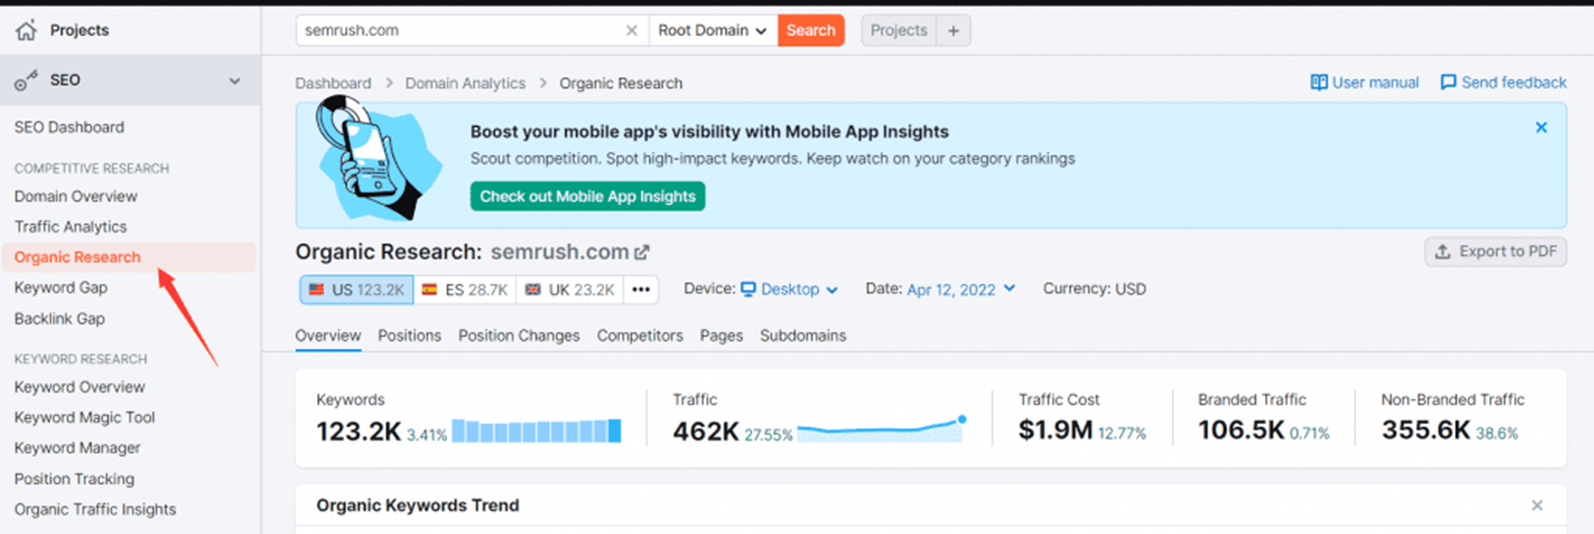Select the ES 28.7K database
Viewport: 1594px width, 534px height.
[465, 290]
